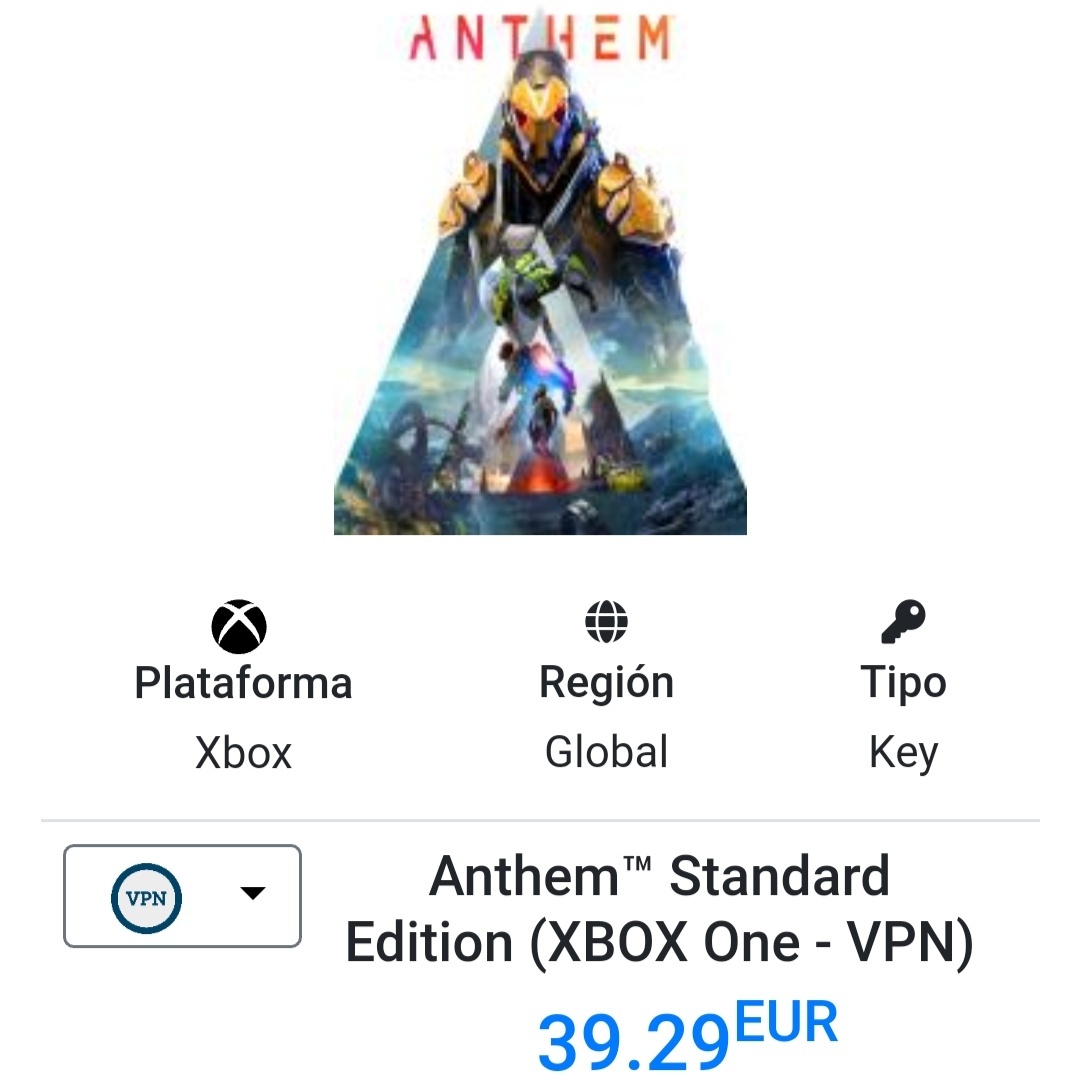Click the Xbox platform value
The image size is (1074, 1091).
(243, 752)
